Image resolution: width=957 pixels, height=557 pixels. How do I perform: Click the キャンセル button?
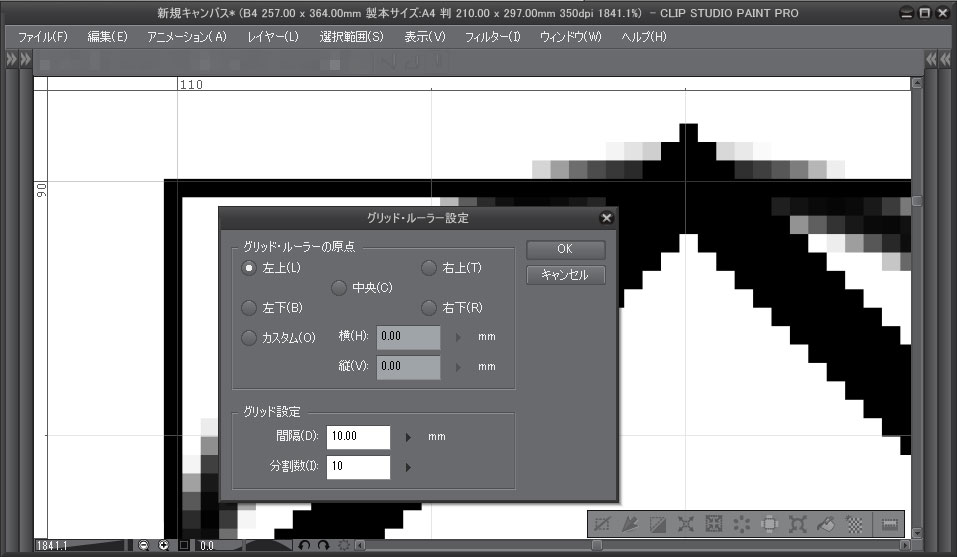565,275
